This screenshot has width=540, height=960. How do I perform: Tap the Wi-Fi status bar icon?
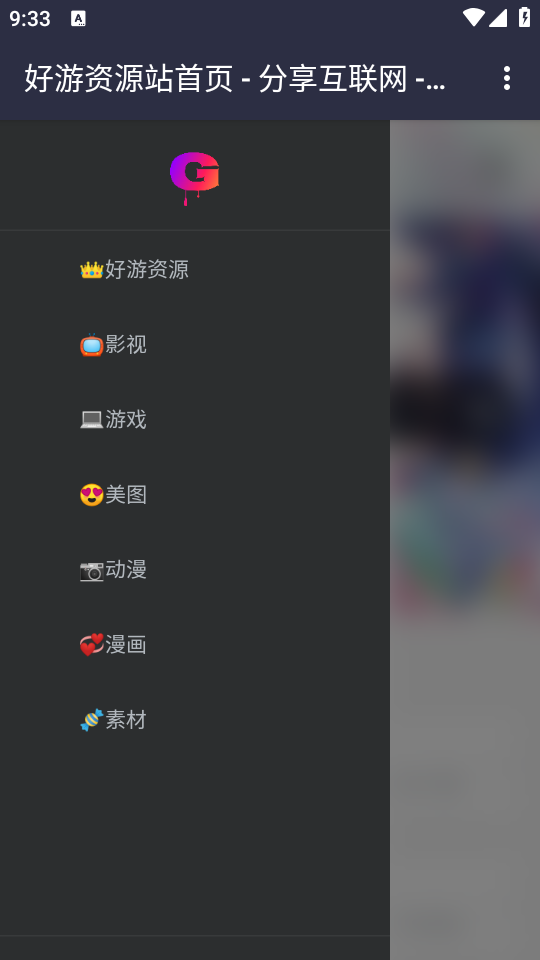(x=473, y=18)
